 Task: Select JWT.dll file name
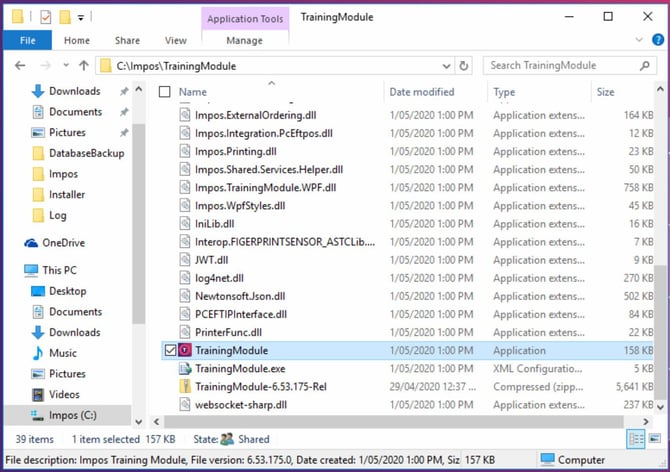(212, 260)
